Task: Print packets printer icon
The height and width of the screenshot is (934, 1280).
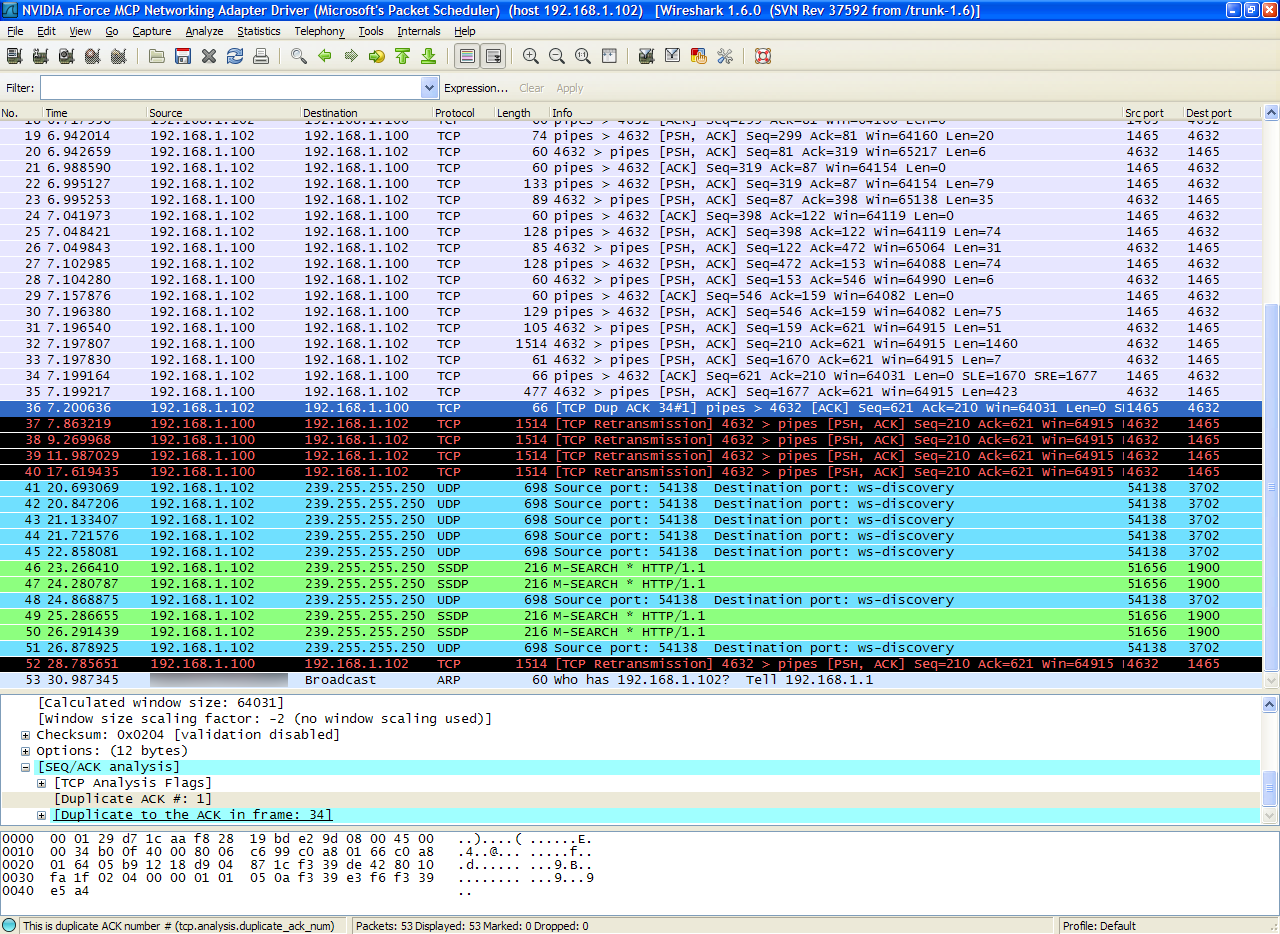Action: point(261,56)
